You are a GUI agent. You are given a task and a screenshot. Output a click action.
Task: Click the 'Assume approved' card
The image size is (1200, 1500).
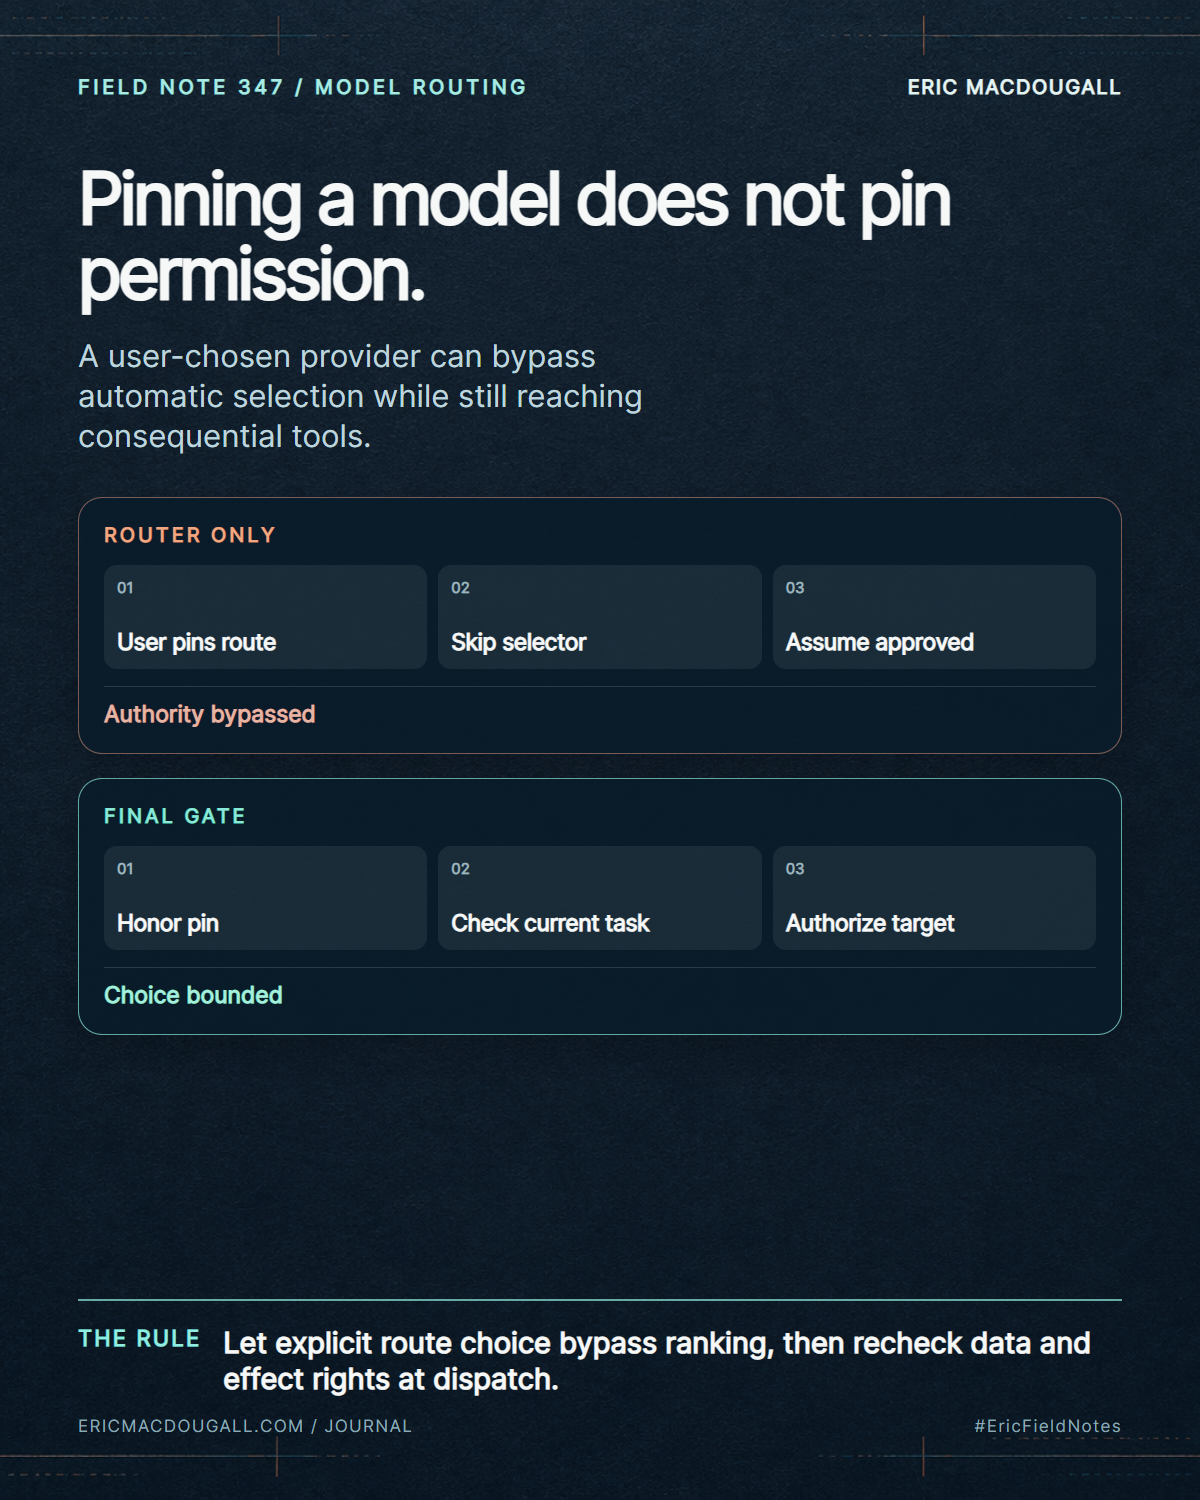click(934, 617)
